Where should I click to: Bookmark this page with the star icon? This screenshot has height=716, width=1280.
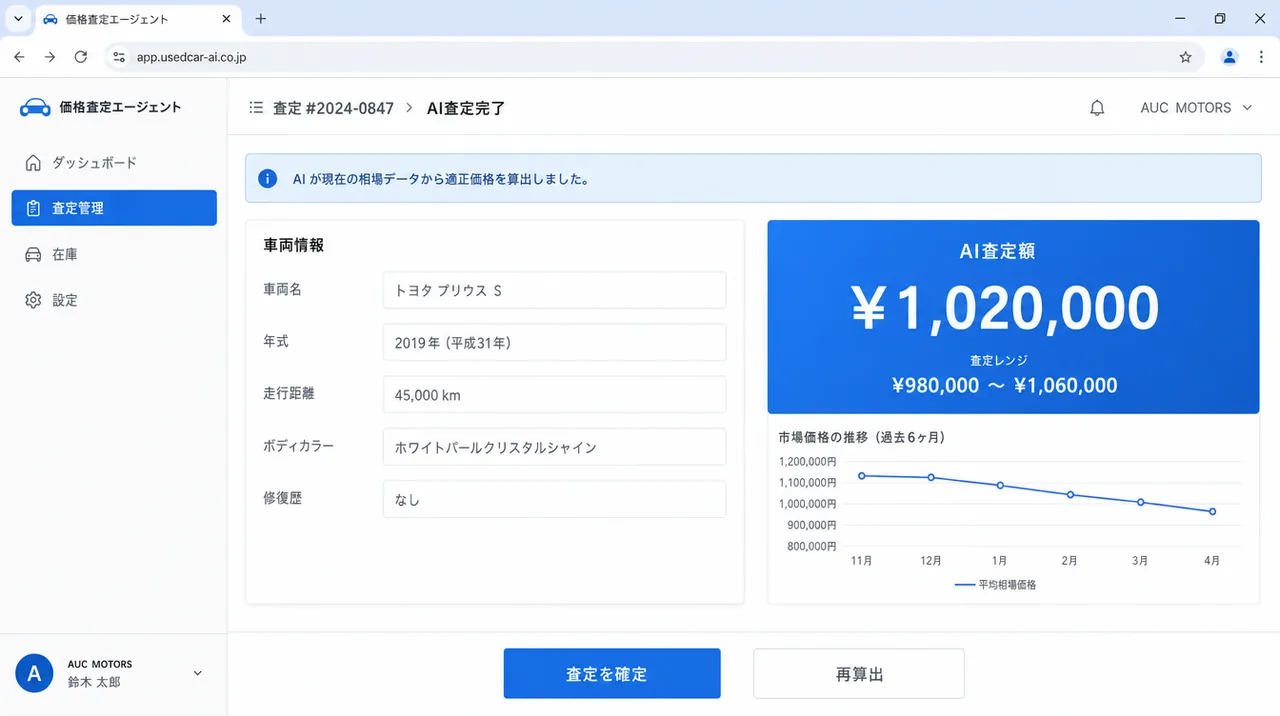[x=1186, y=57]
